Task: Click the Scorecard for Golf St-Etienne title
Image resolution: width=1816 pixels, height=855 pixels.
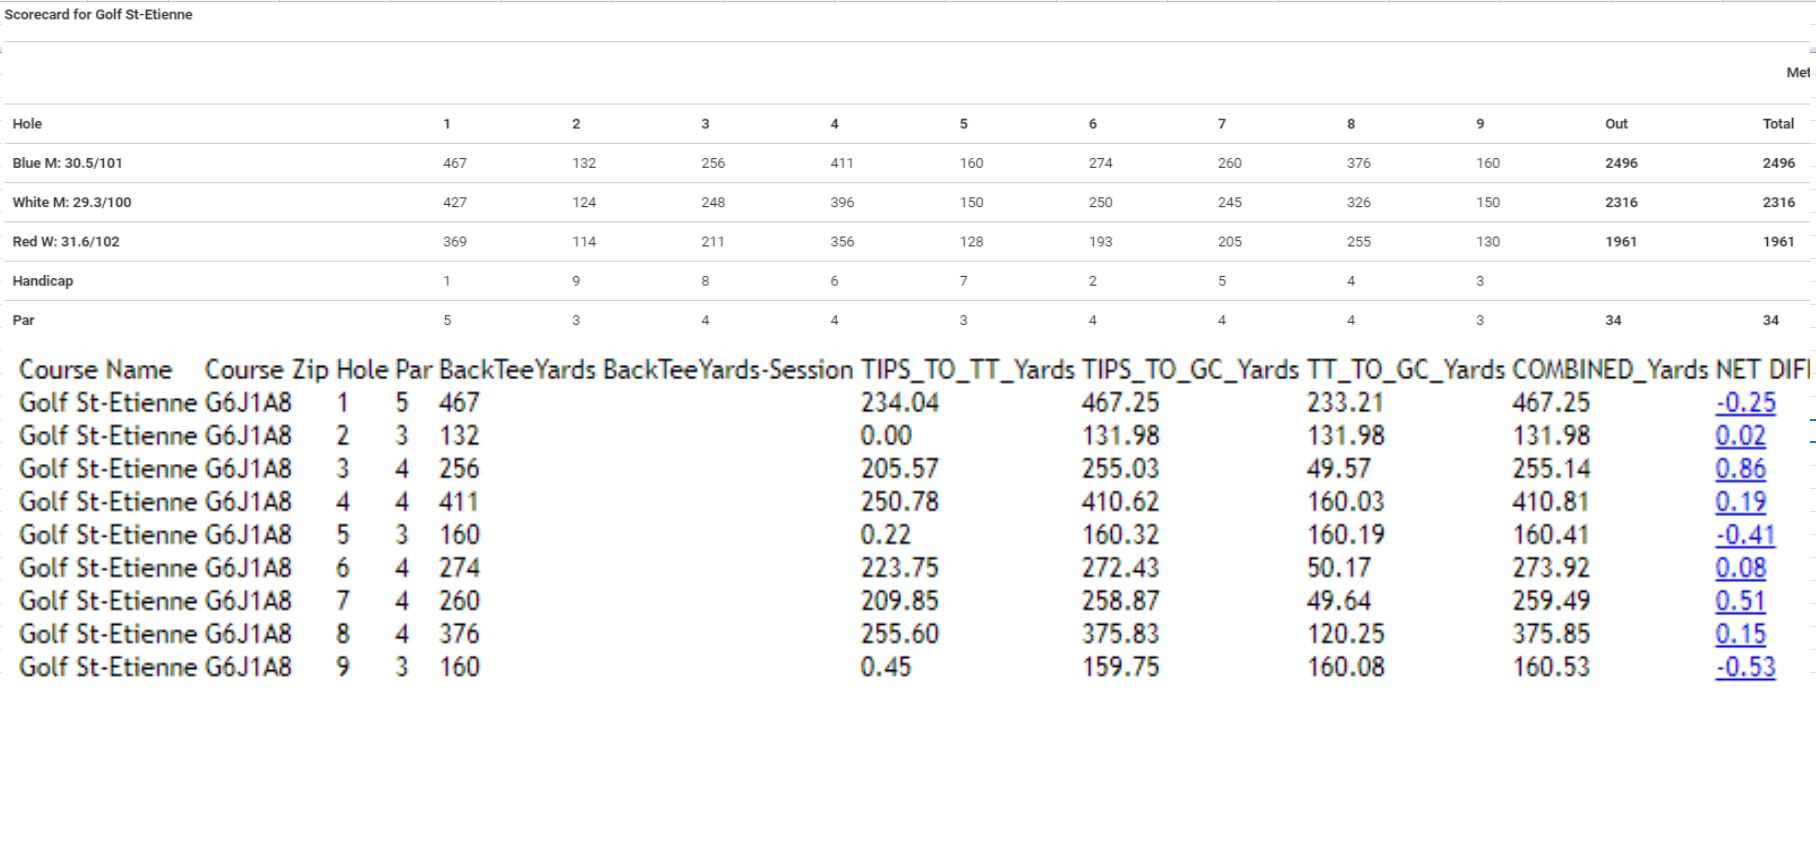Action: [x=98, y=15]
